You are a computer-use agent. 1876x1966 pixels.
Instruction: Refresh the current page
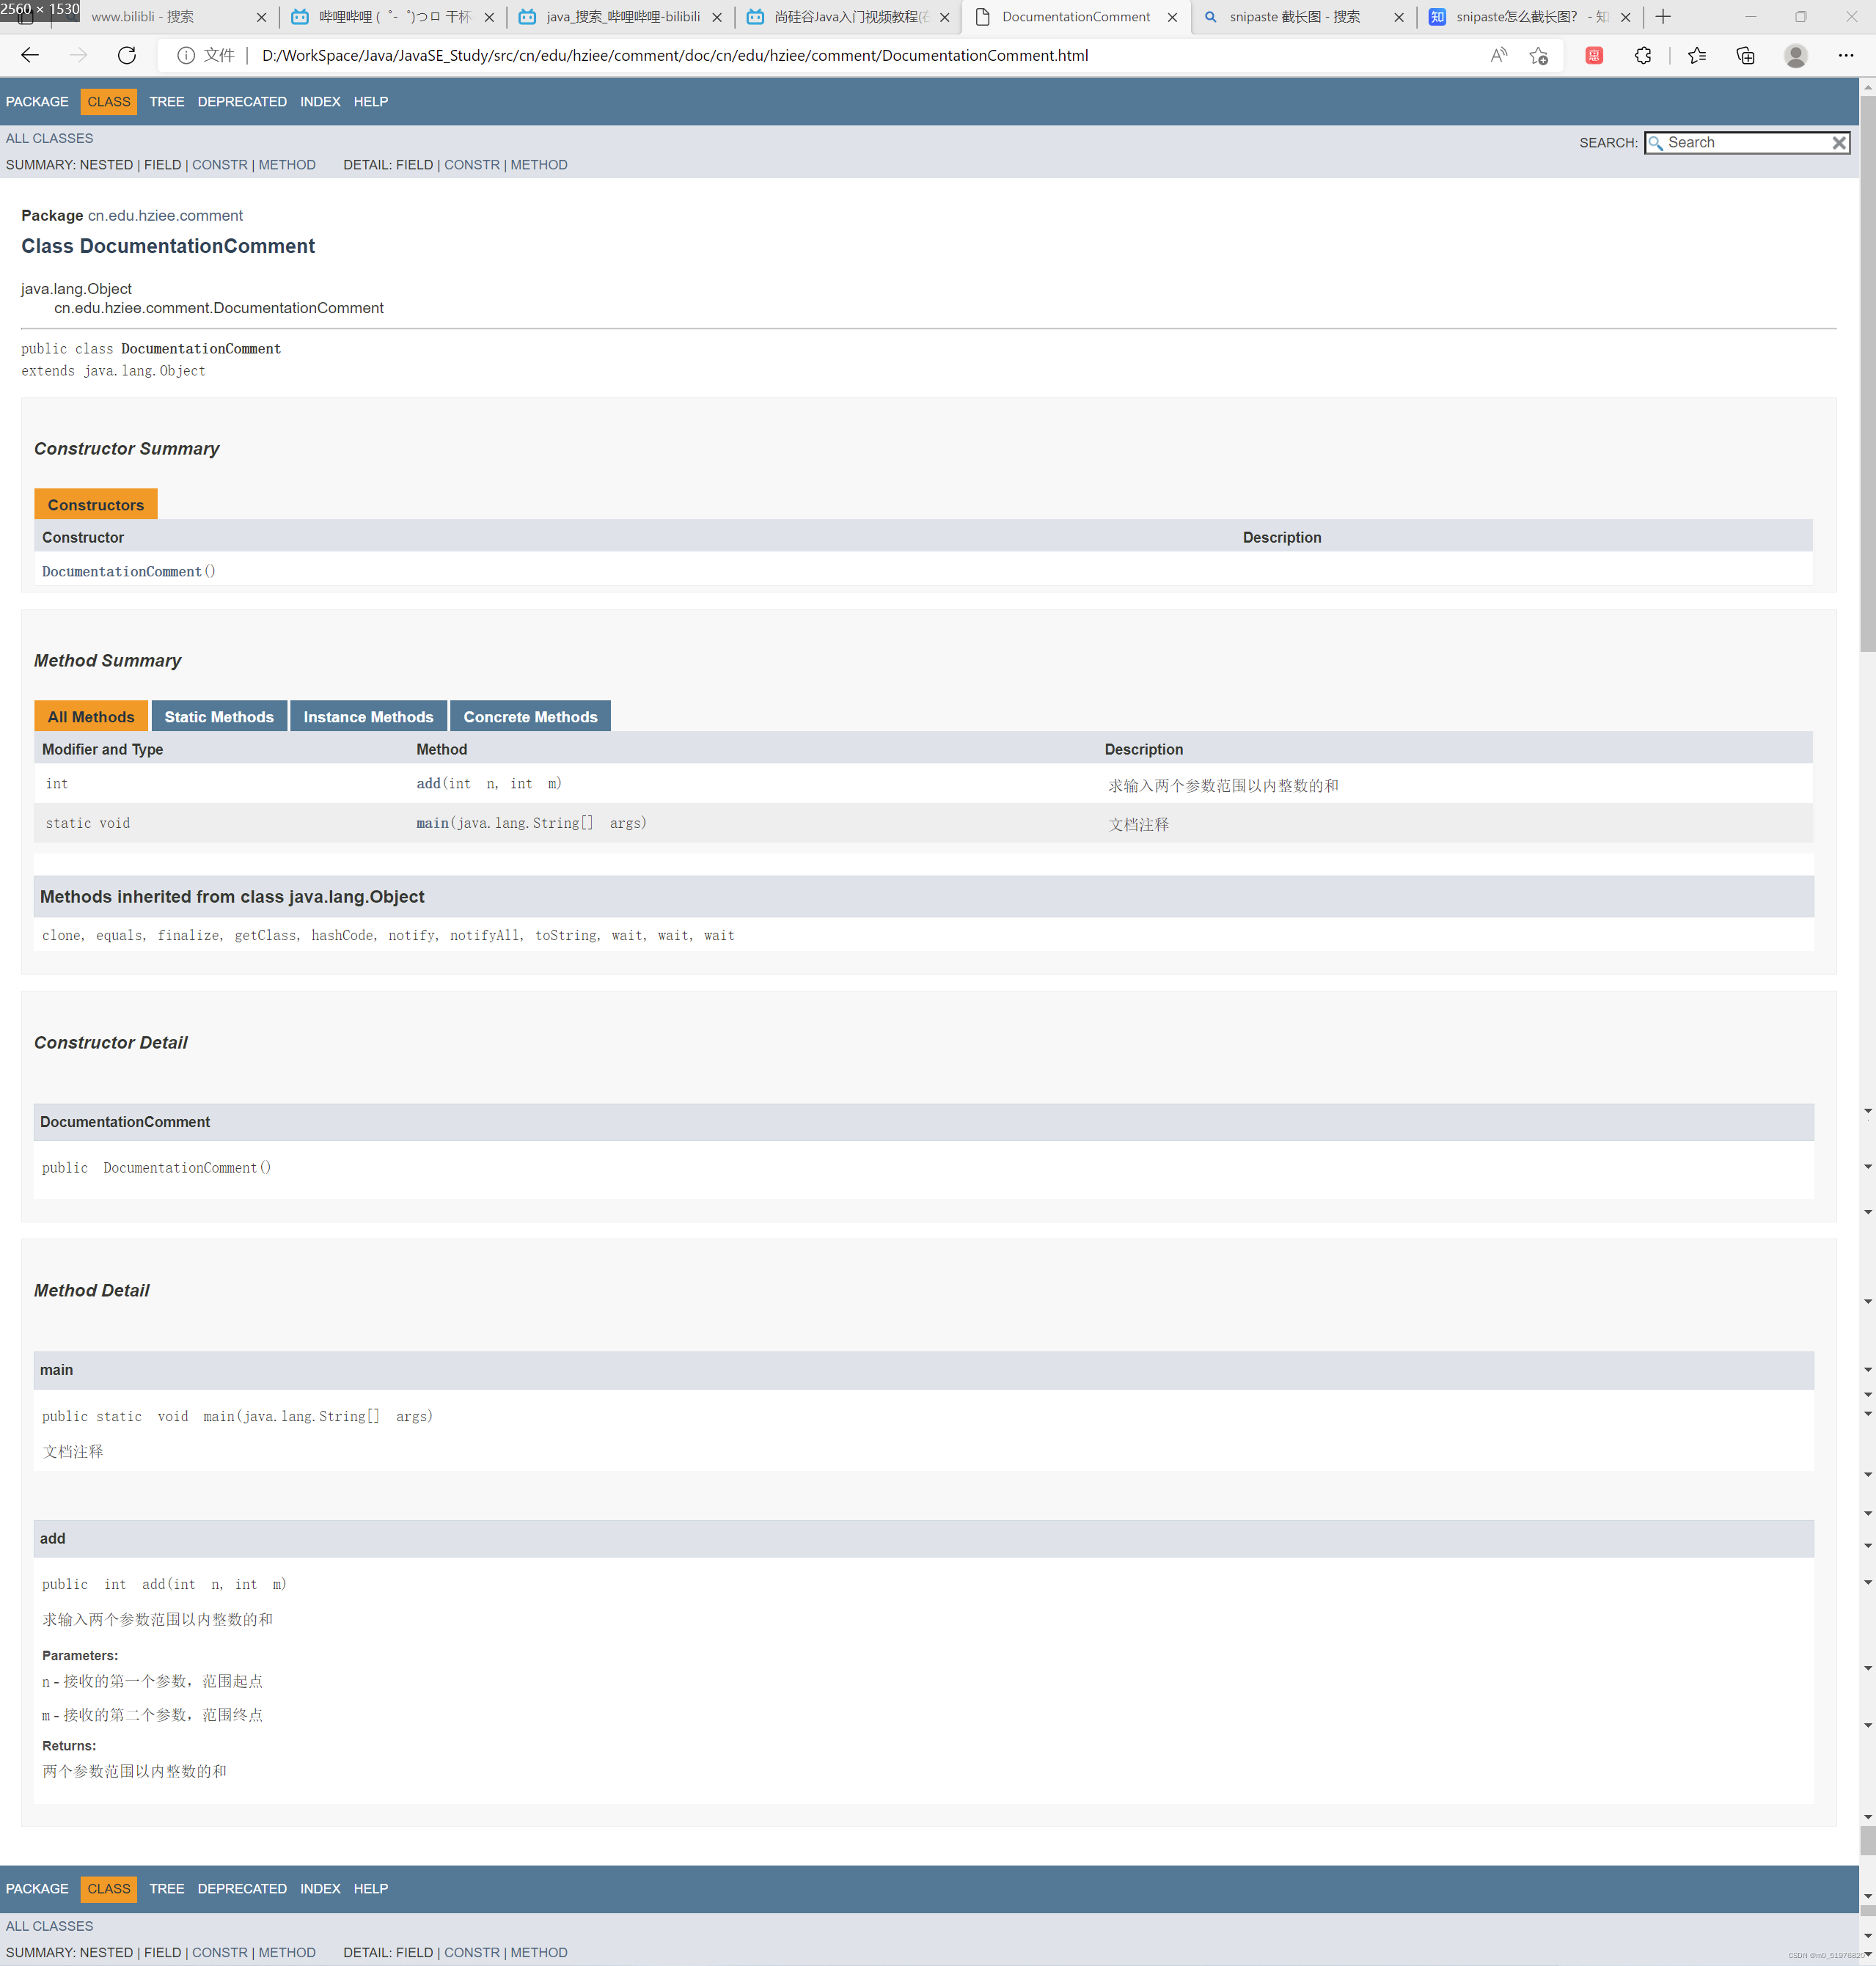(127, 56)
